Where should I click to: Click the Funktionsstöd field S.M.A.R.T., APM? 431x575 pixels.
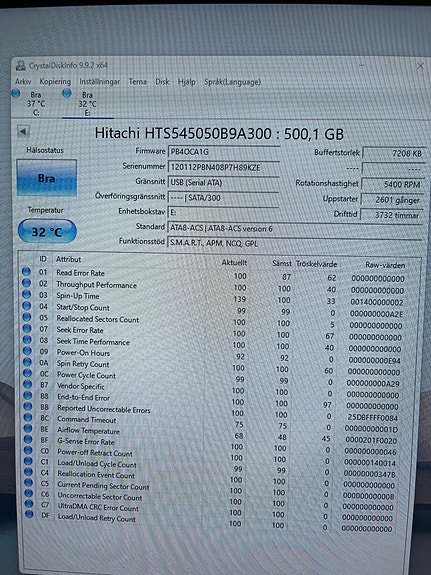click(x=295, y=243)
